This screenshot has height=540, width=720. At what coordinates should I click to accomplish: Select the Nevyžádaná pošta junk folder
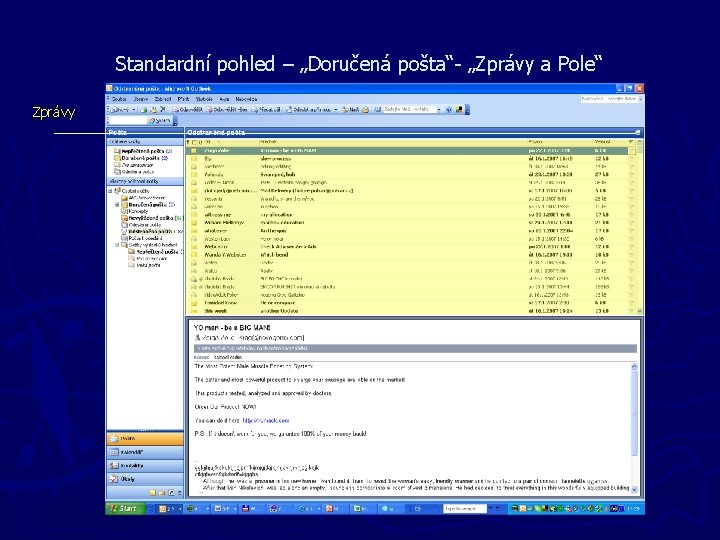point(152,218)
